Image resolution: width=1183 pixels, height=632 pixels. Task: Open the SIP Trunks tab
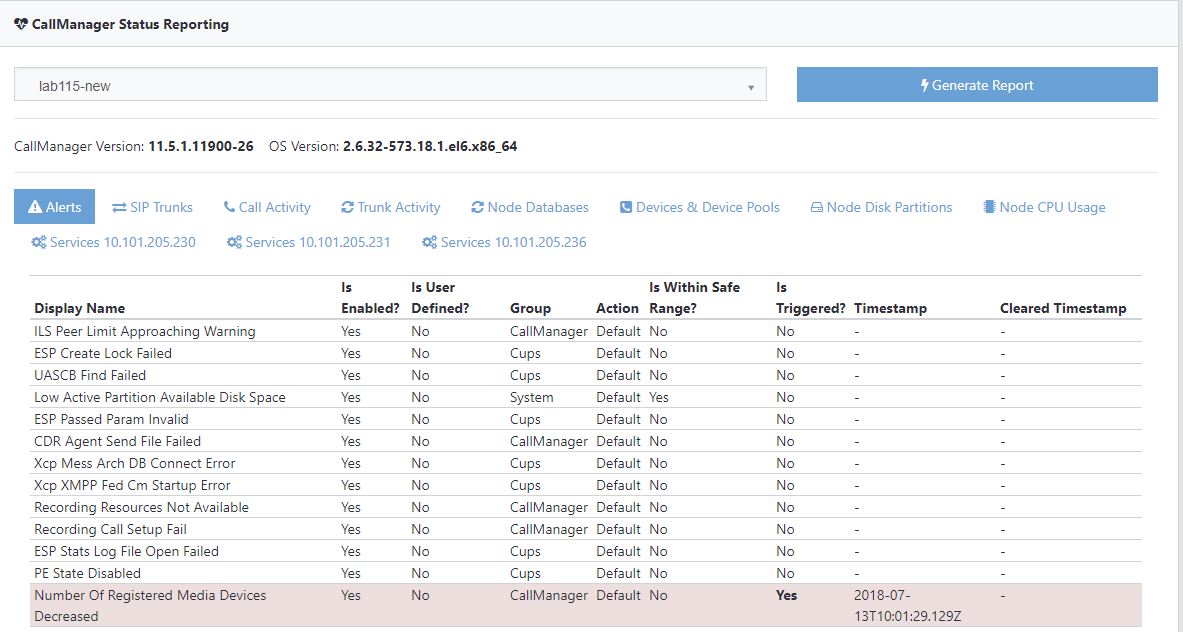(x=152, y=207)
